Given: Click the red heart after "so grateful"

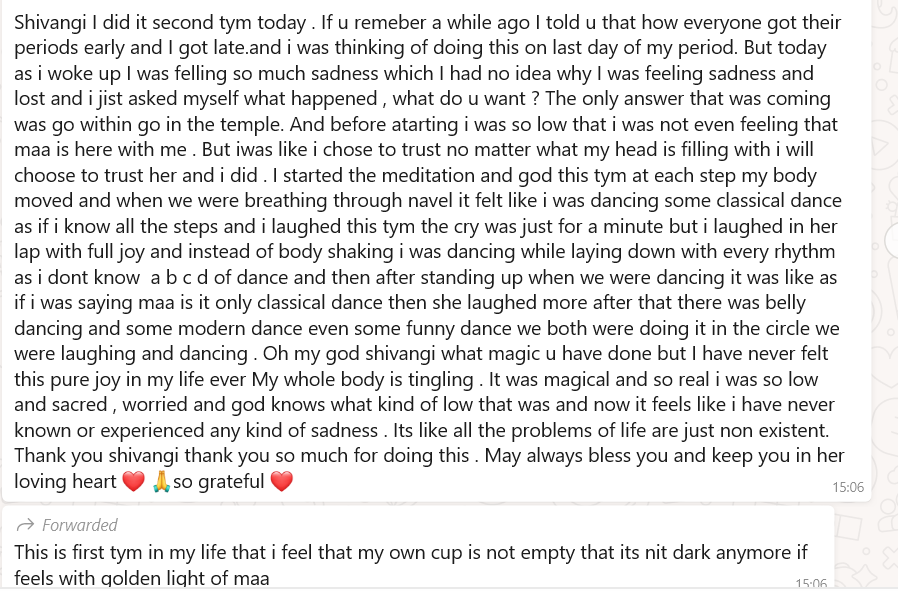Looking at the screenshot, I should [x=282, y=482].
